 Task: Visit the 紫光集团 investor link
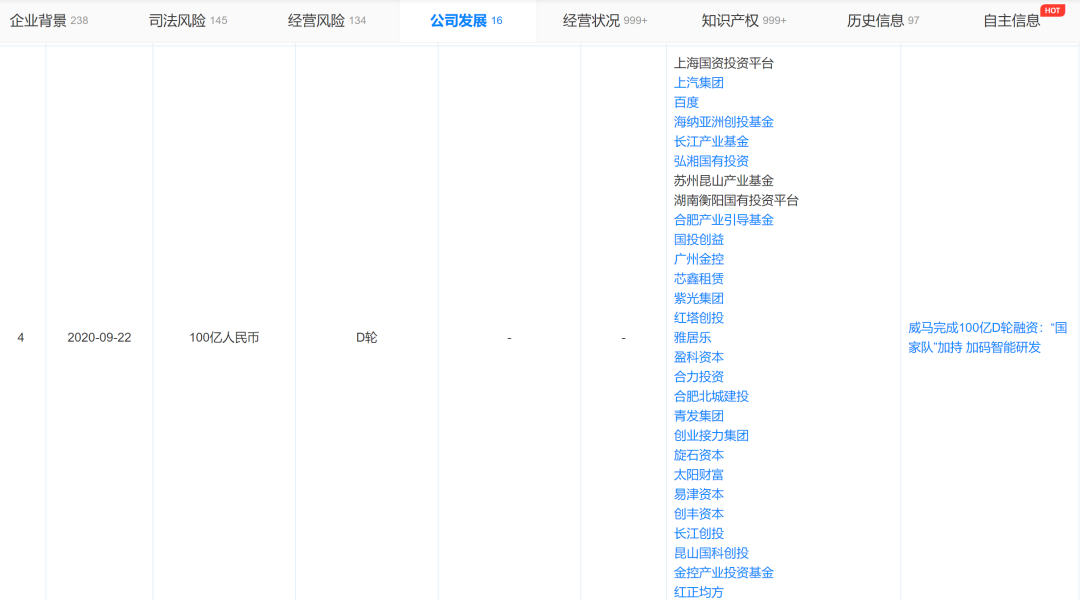(x=699, y=298)
